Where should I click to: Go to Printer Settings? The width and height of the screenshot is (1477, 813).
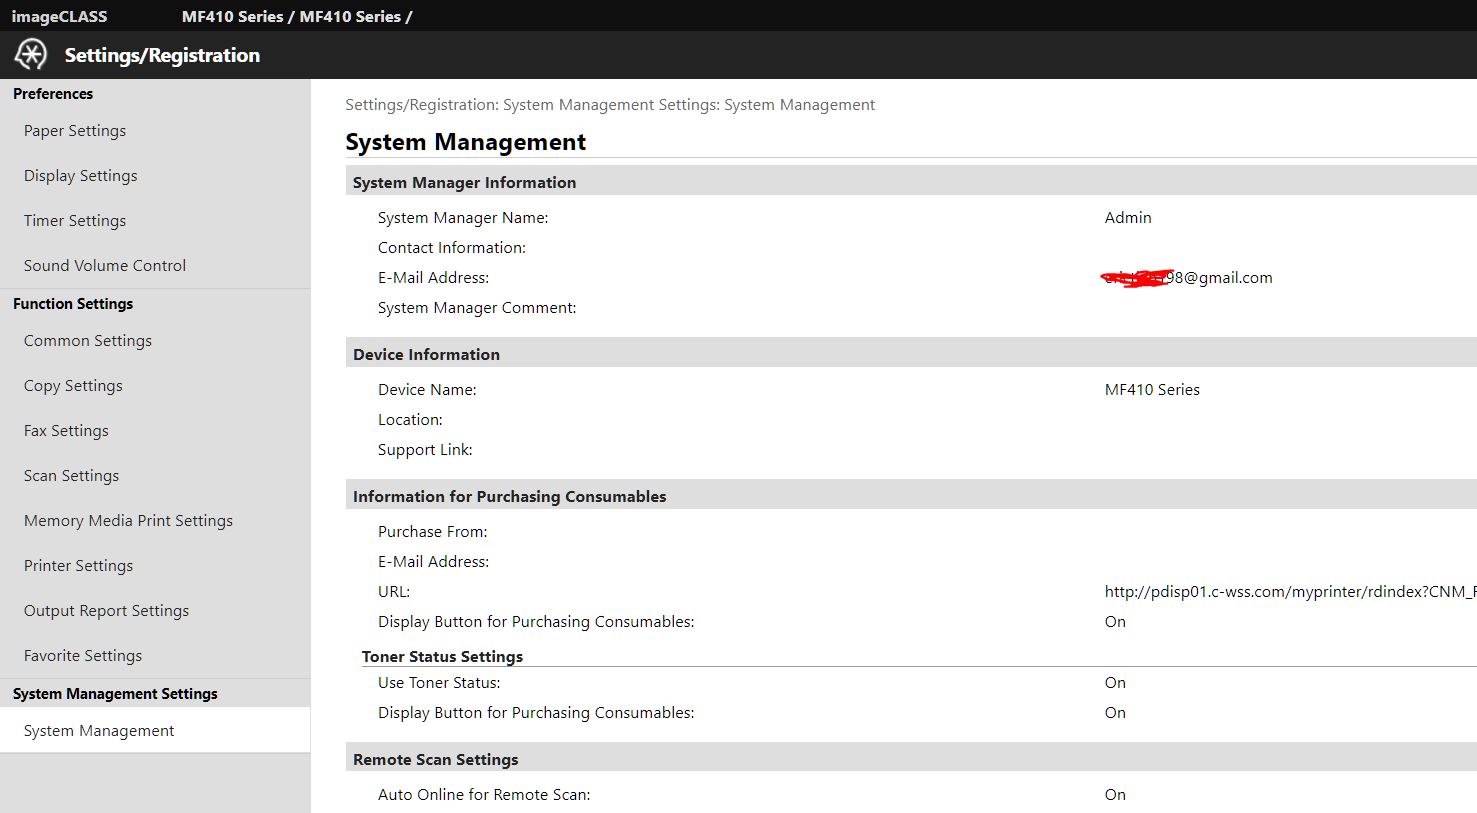(78, 566)
